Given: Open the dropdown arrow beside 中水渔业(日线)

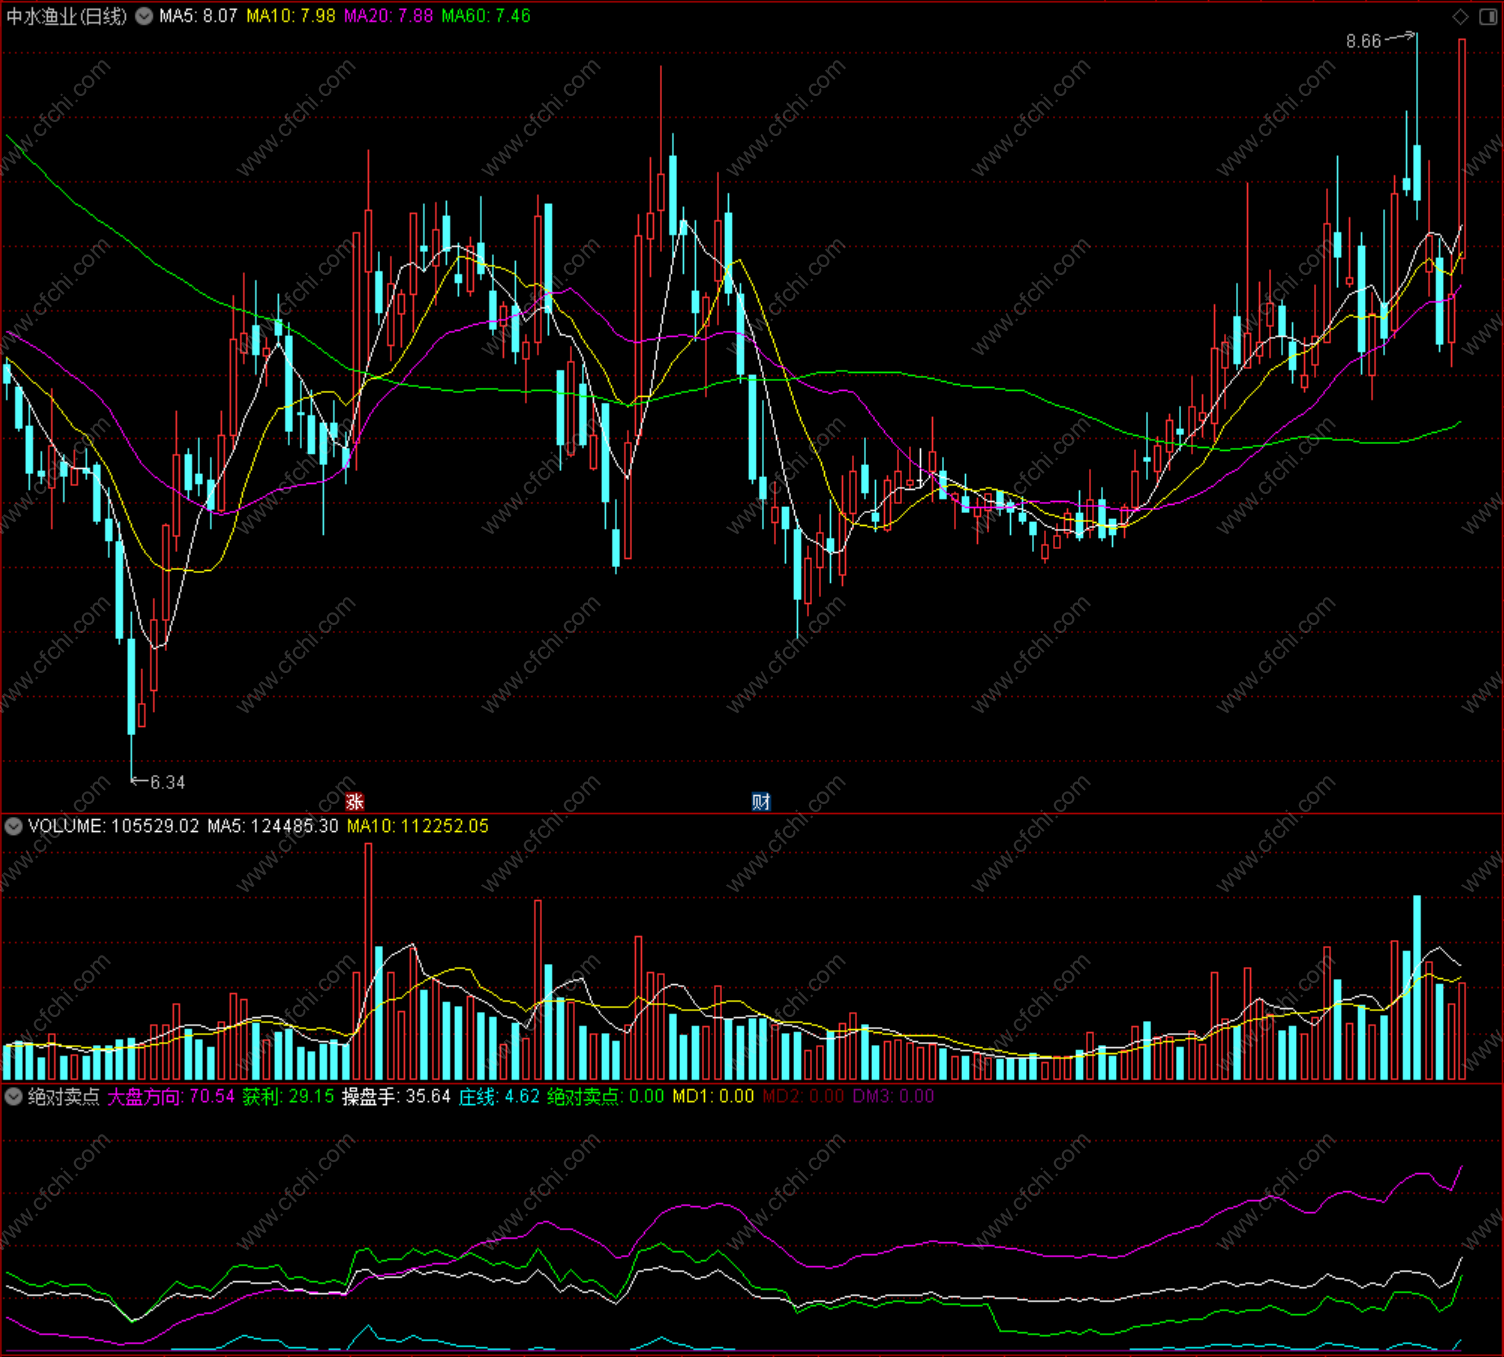Looking at the screenshot, I should [144, 16].
